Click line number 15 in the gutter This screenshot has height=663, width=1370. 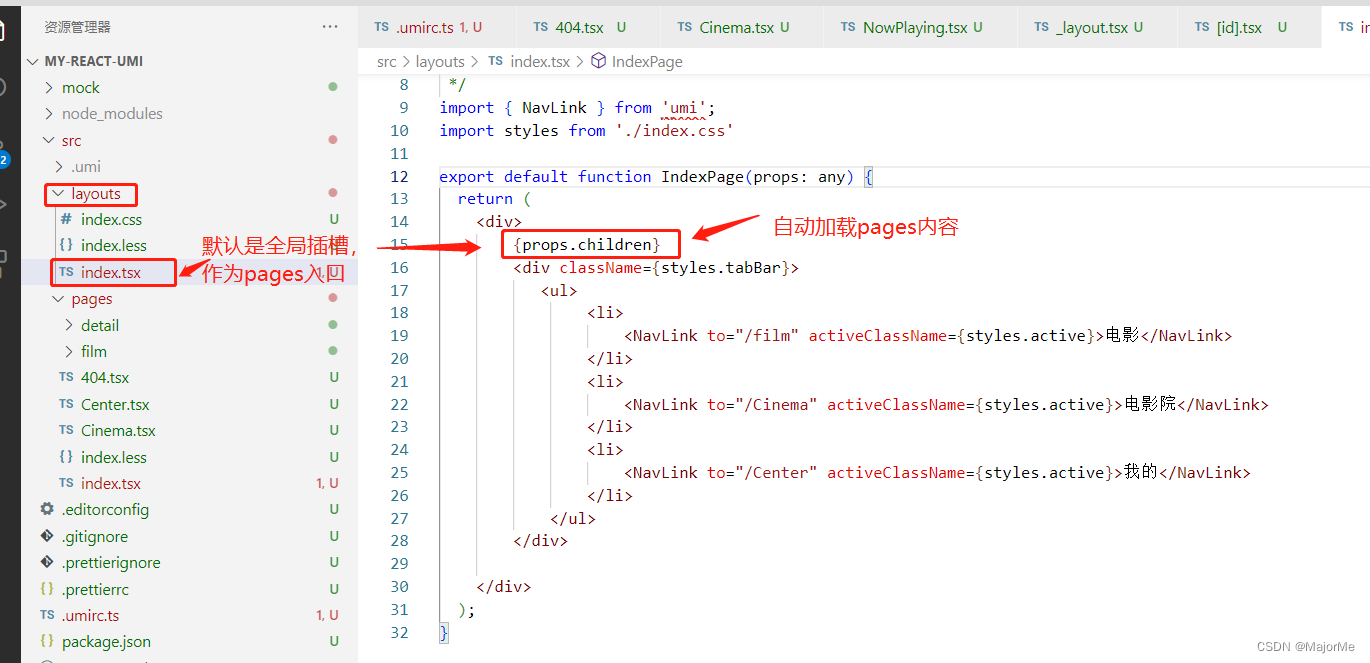(x=399, y=244)
